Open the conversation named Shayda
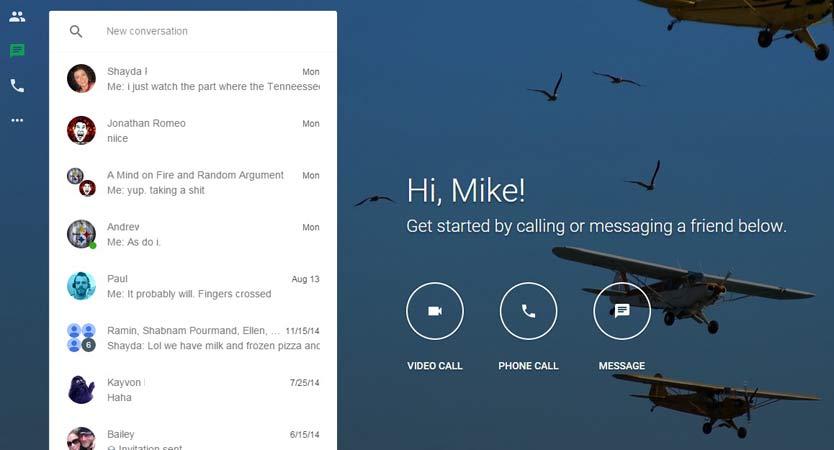834x450 pixels. coord(193,79)
